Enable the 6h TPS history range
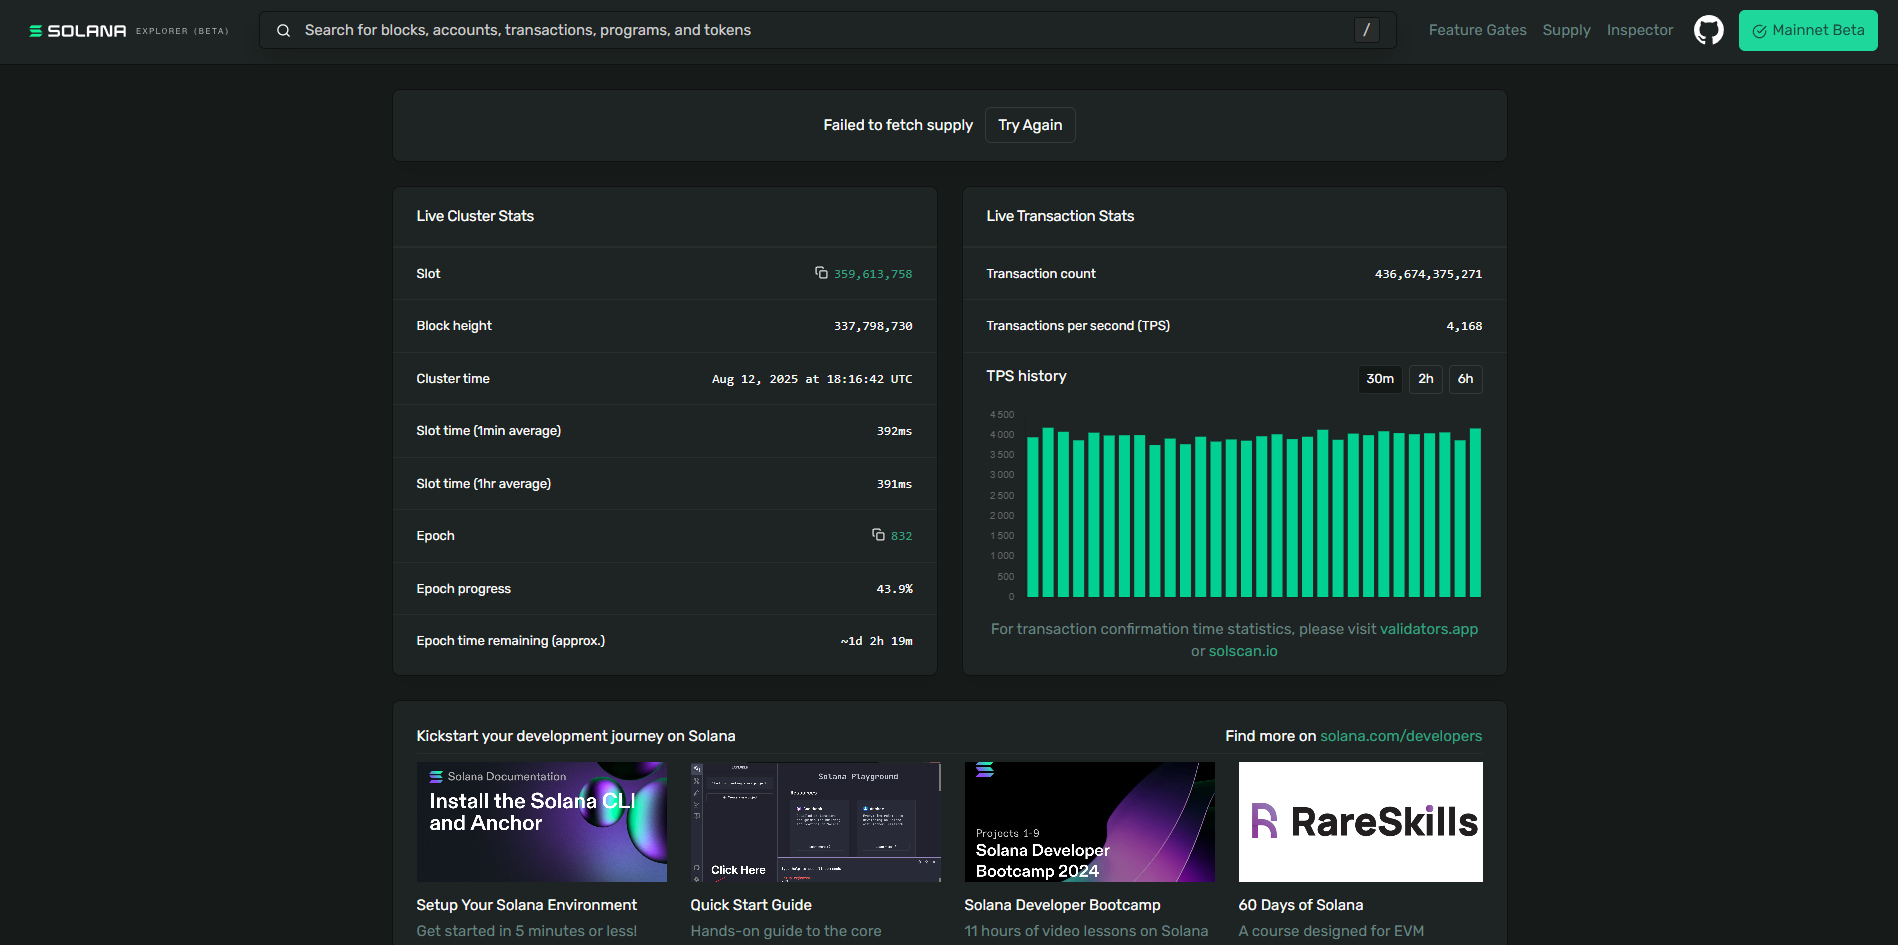Image resolution: width=1898 pixels, height=945 pixels. 1465,379
